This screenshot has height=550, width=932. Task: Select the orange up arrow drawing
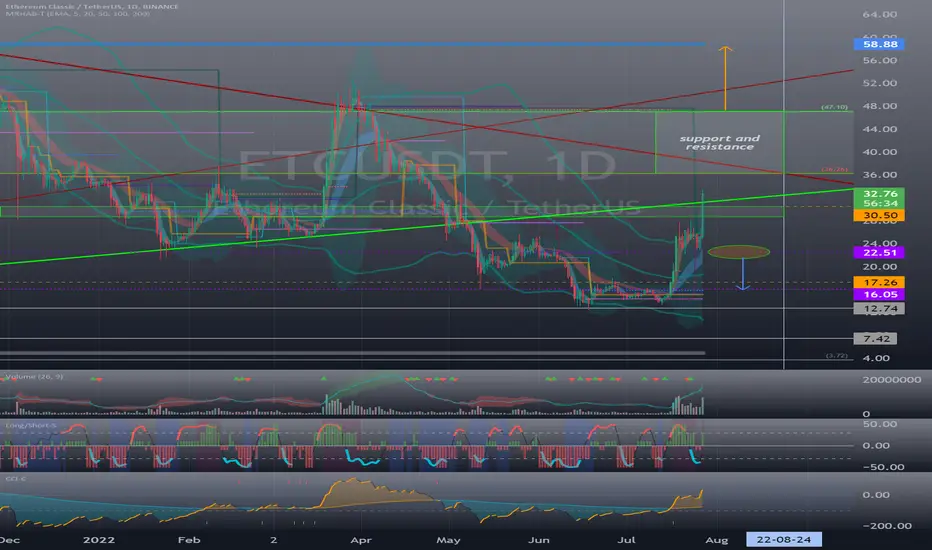pos(725,78)
